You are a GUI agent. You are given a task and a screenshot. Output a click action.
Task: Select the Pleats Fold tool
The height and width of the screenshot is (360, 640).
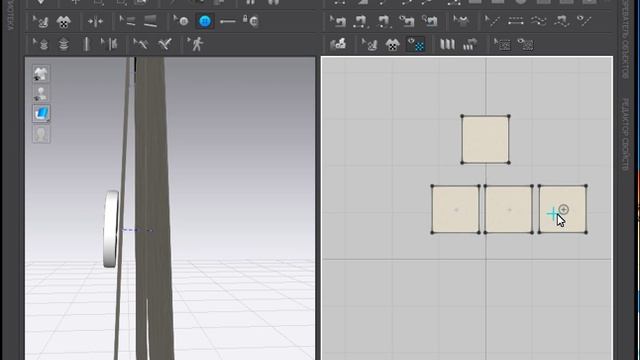447,44
